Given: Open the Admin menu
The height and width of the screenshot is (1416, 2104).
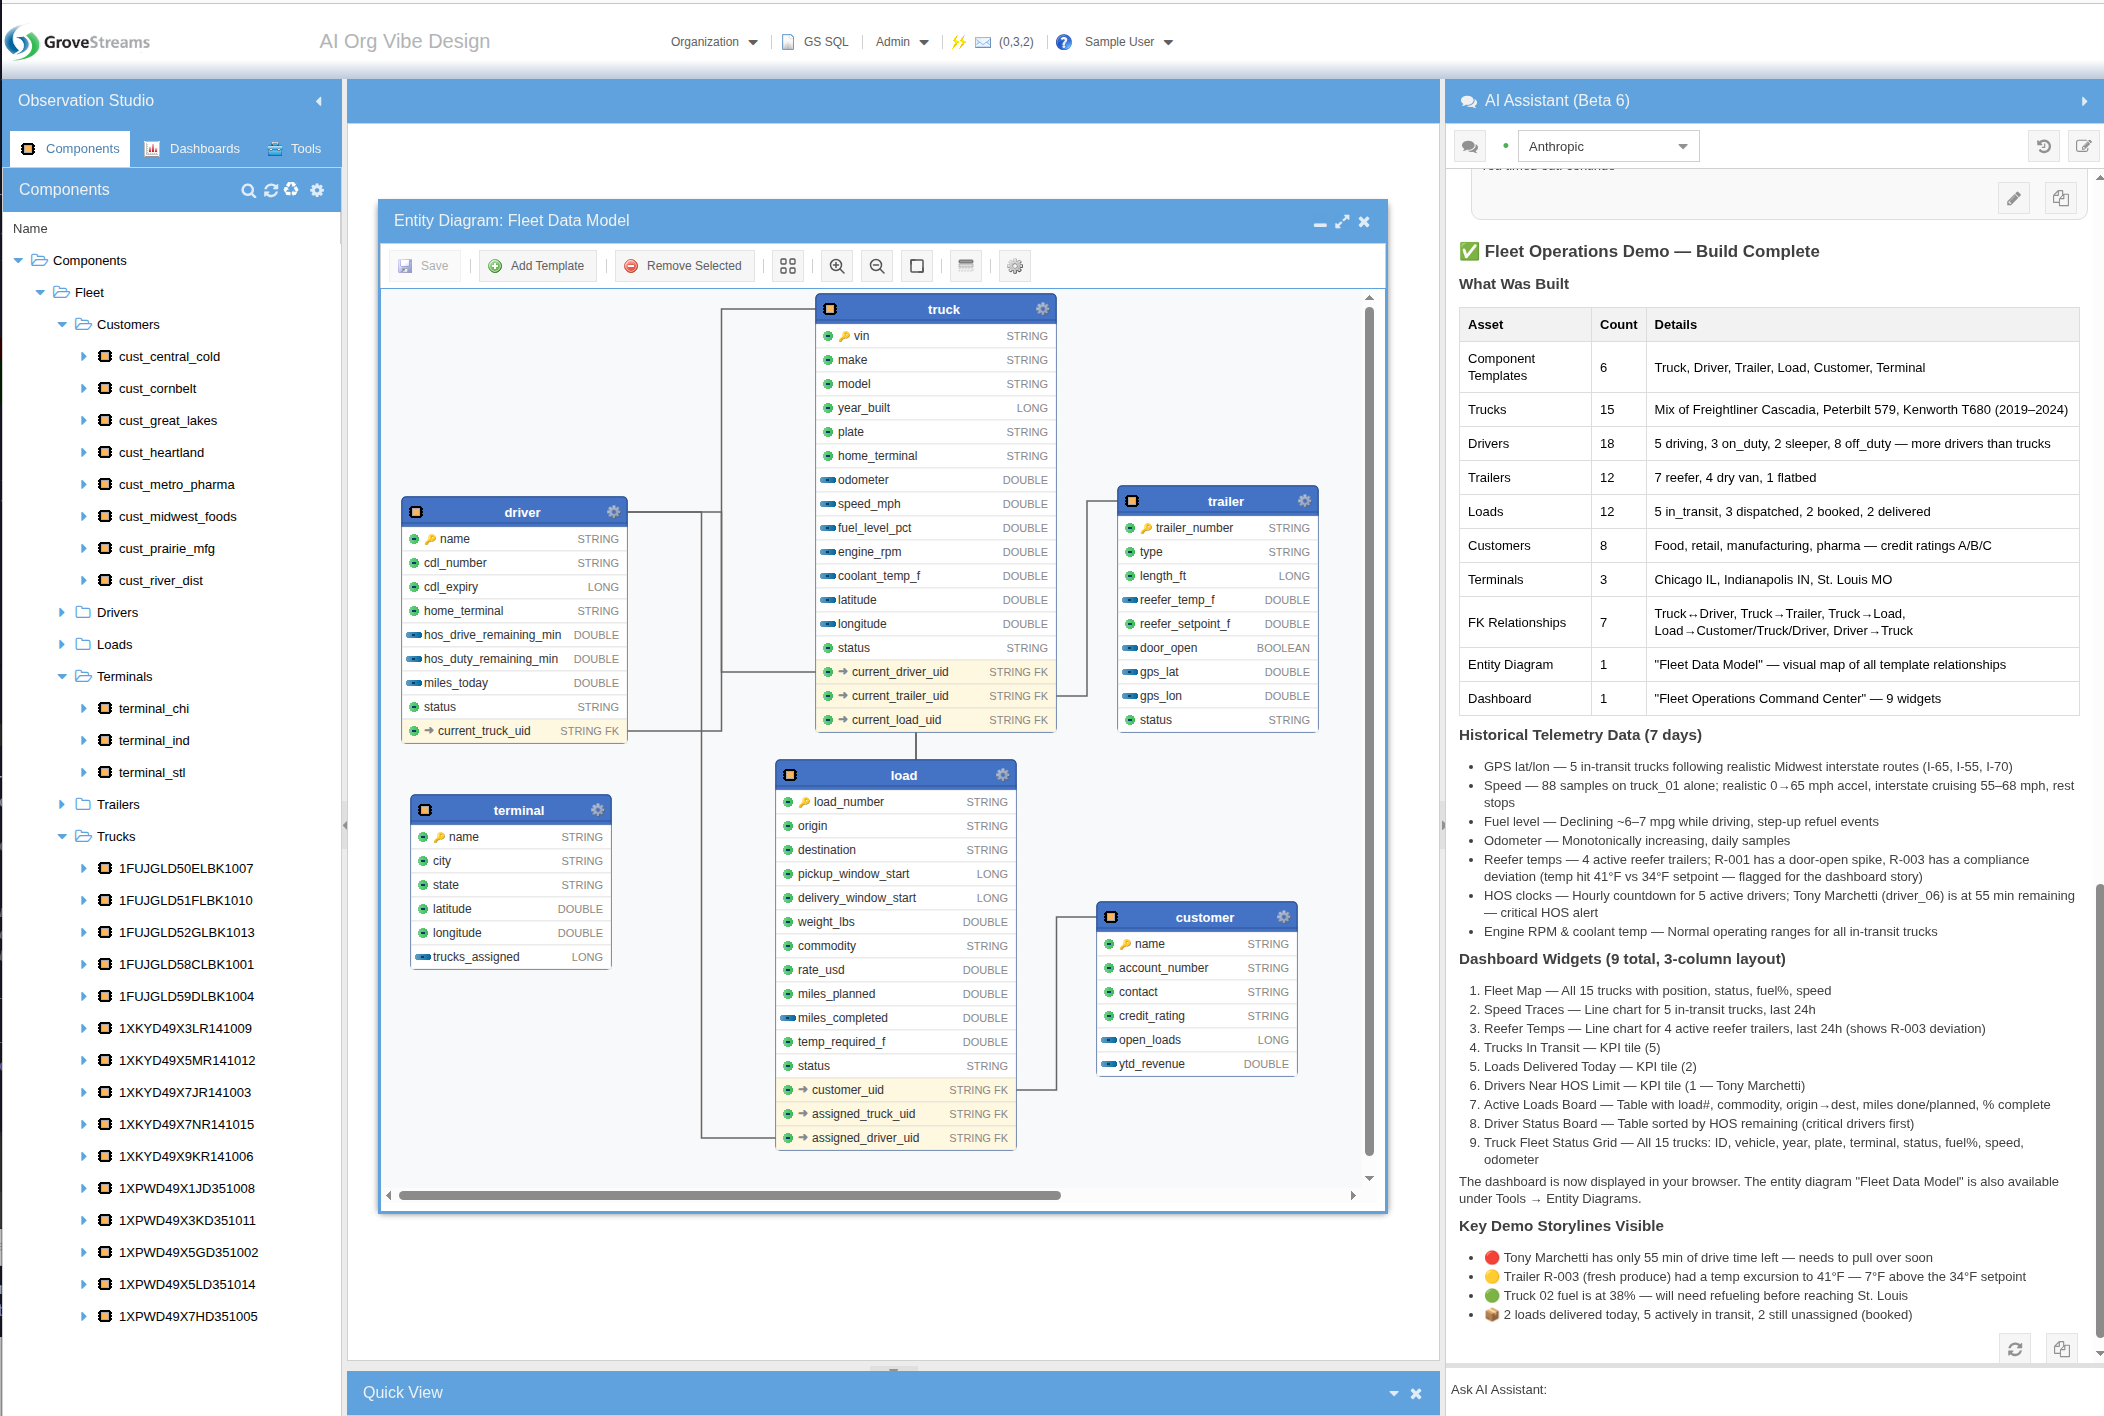Looking at the screenshot, I should pyautogui.click(x=902, y=42).
